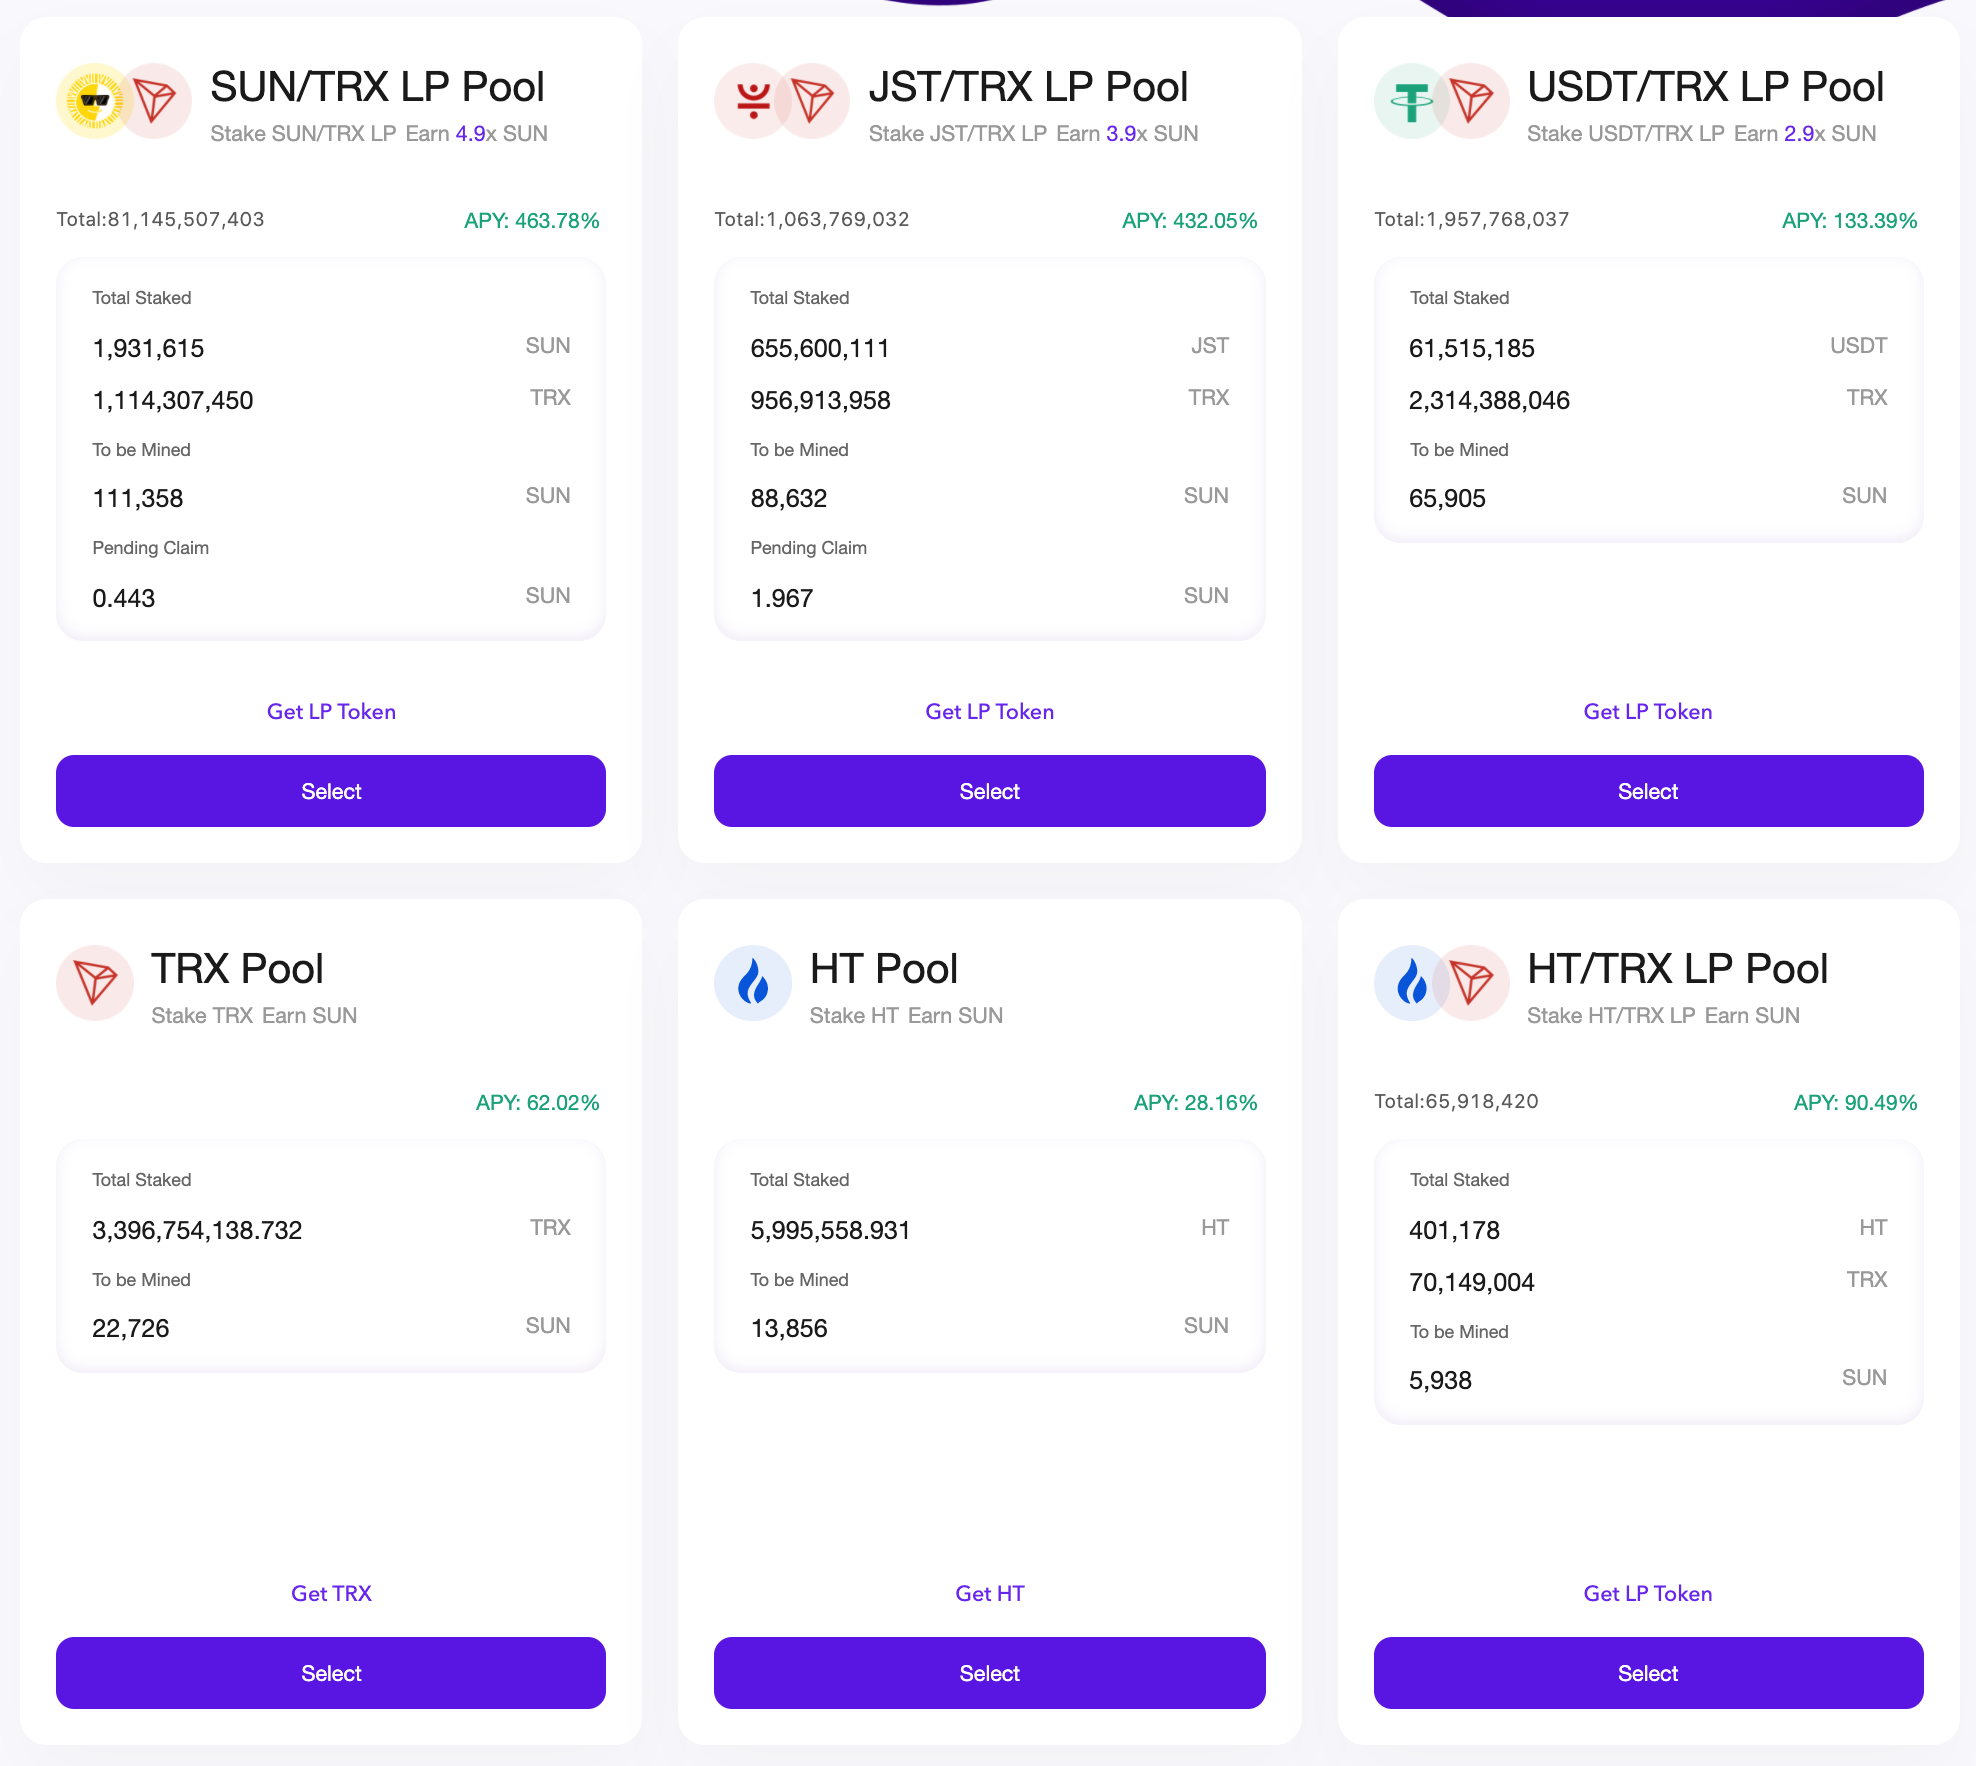Follow the Get TRX link
The image size is (1976, 1766).
coord(331,1594)
